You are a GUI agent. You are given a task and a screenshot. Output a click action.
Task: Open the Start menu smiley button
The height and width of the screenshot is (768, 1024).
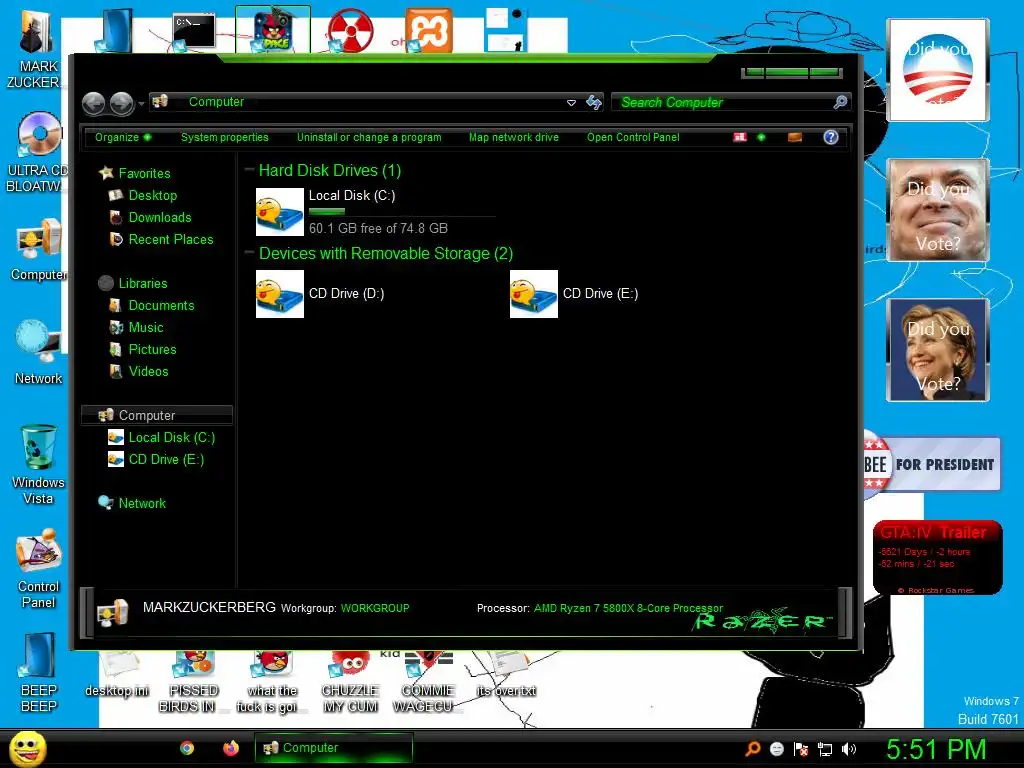tap(28, 748)
